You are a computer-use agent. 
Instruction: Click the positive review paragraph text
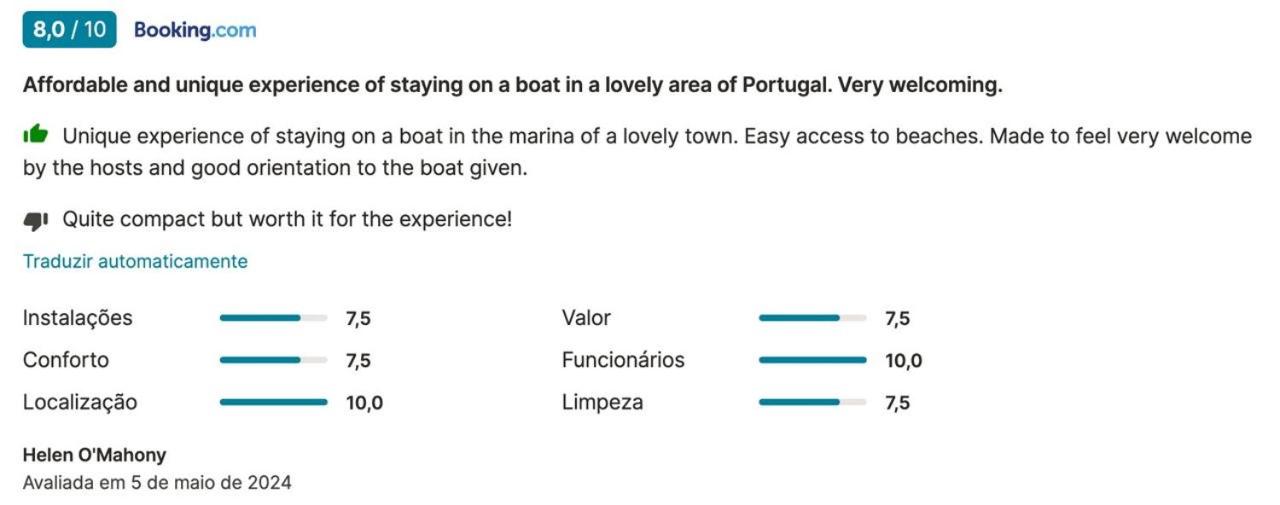637,151
